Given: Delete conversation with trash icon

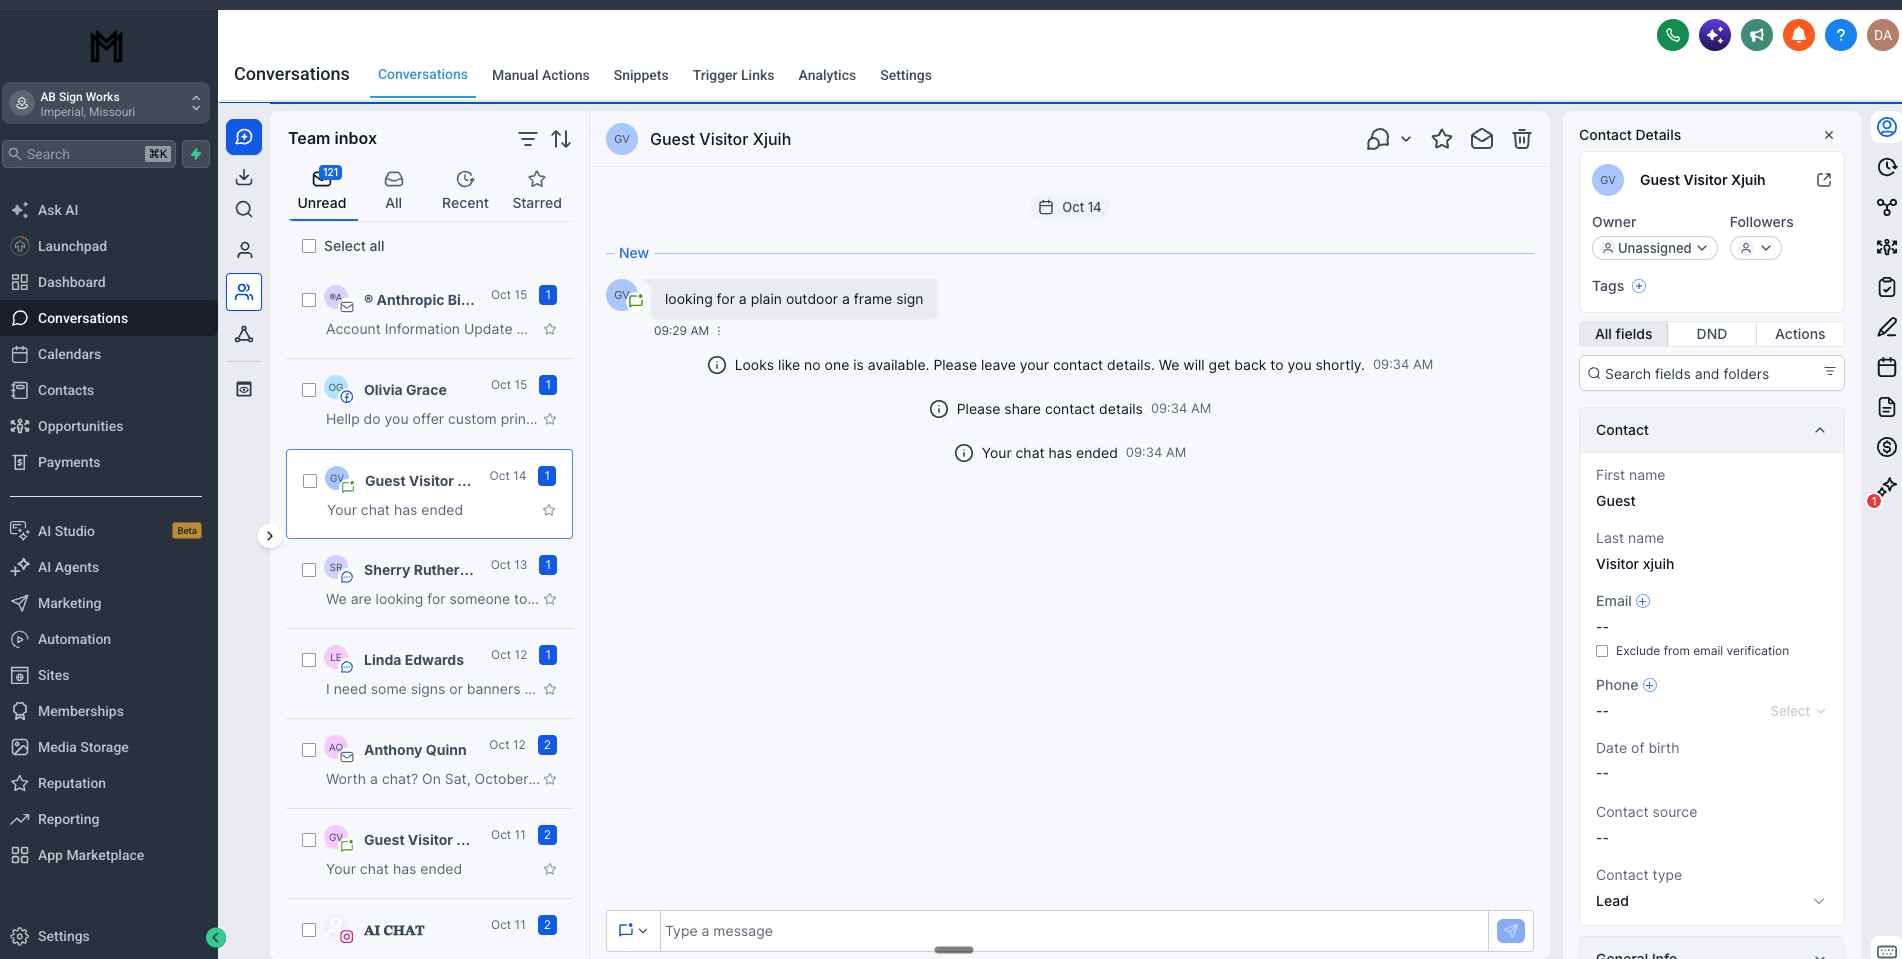Looking at the screenshot, I should (x=1521, y=139).
